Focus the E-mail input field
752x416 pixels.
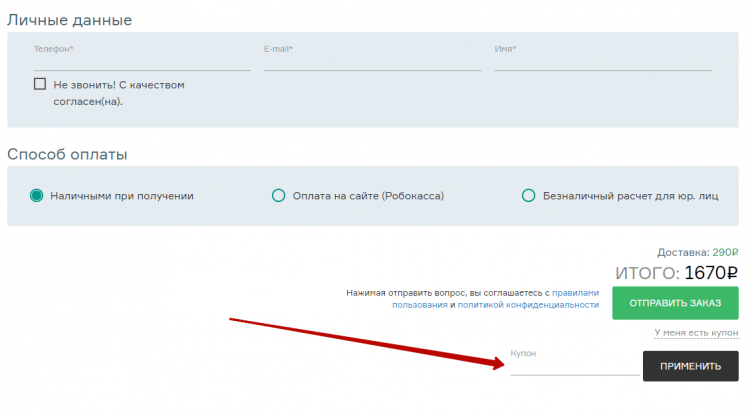[x=372, y=60]
